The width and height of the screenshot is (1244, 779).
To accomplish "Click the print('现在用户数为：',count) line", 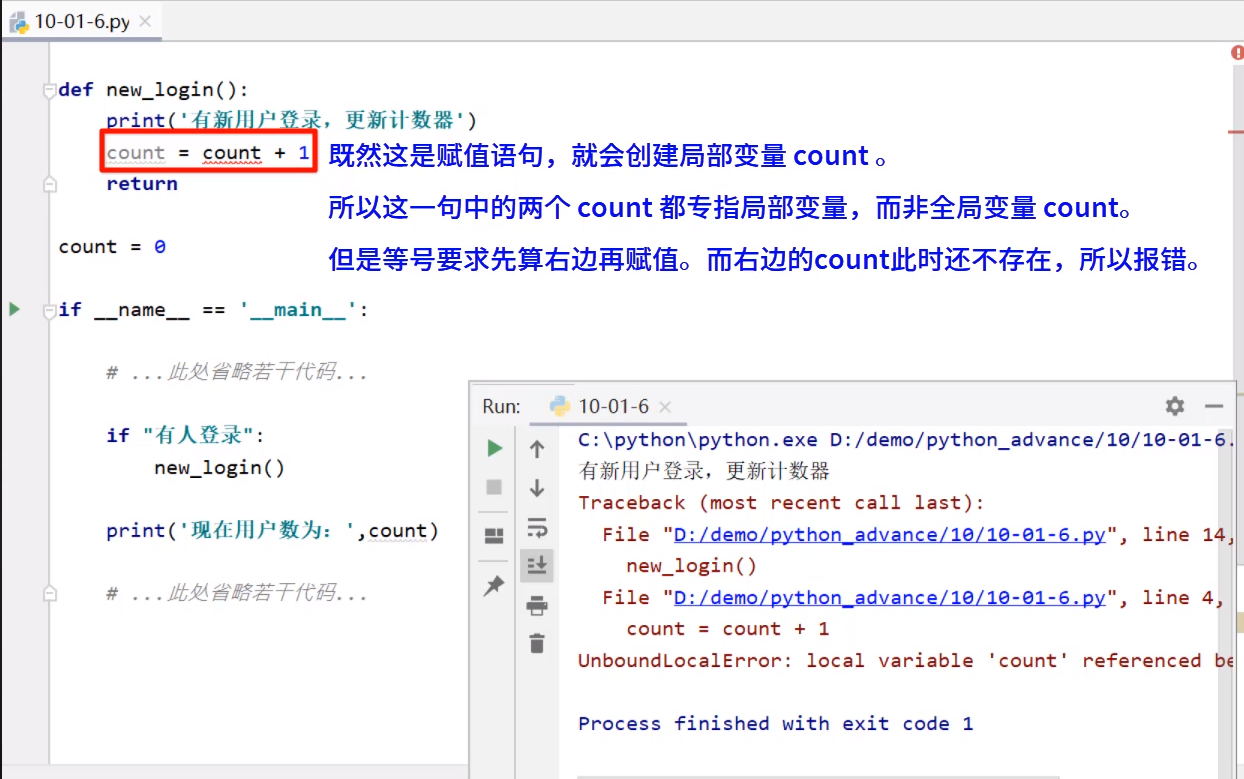I will click(x=272, y=531).
